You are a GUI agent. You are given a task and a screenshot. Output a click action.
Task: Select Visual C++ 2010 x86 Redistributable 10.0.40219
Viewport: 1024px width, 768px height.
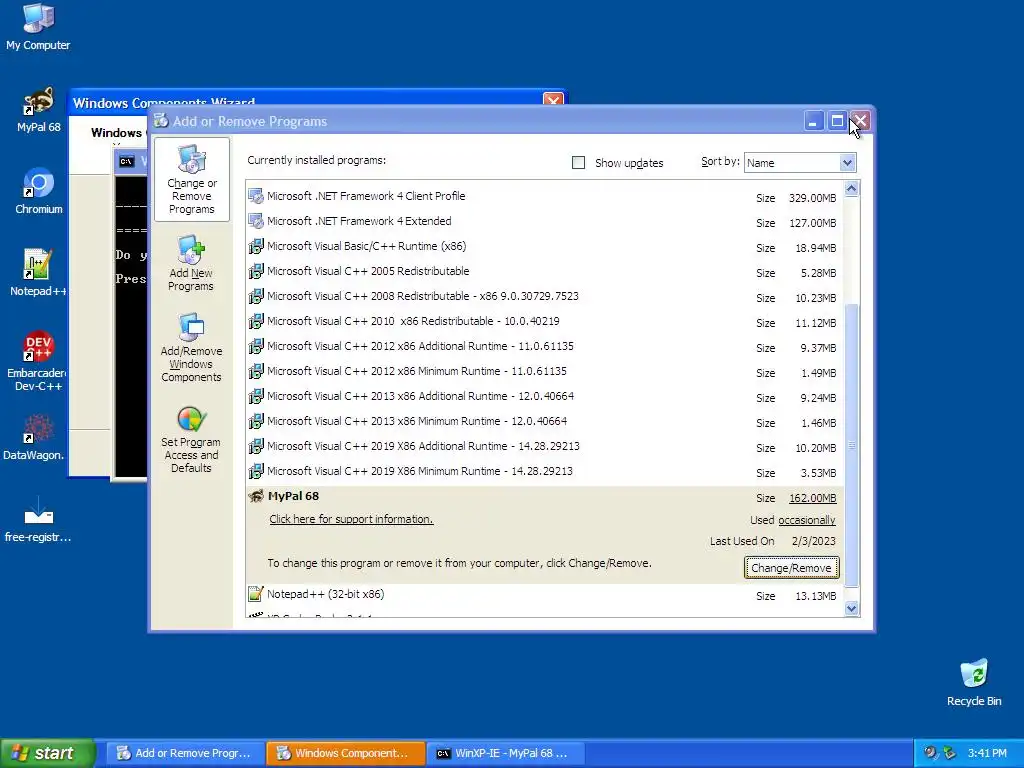tap(545, 321)
